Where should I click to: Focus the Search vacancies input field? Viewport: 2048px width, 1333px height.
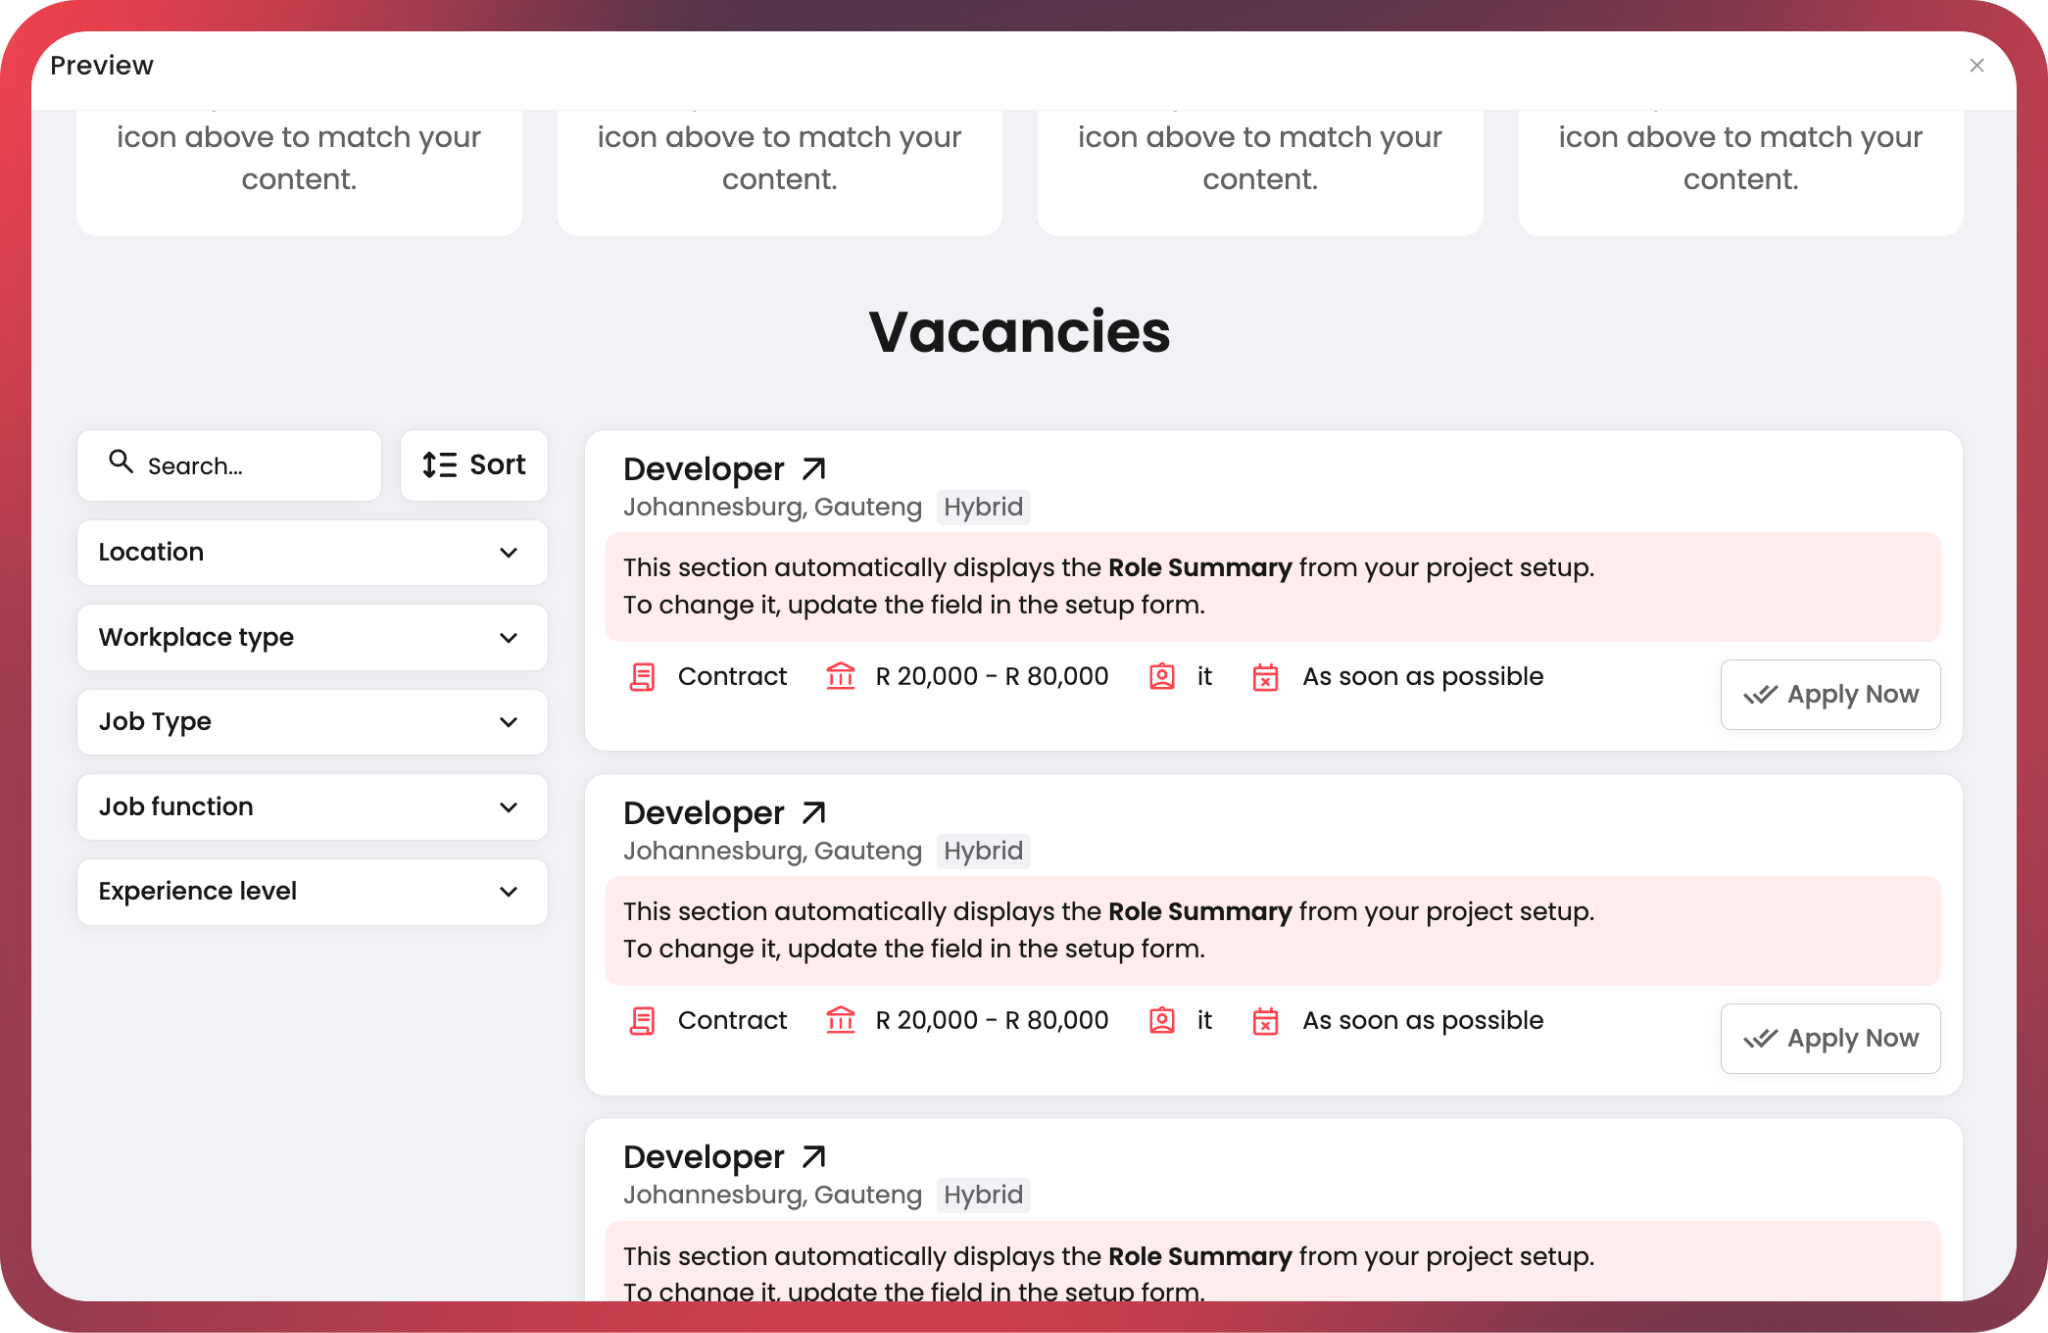229,465
